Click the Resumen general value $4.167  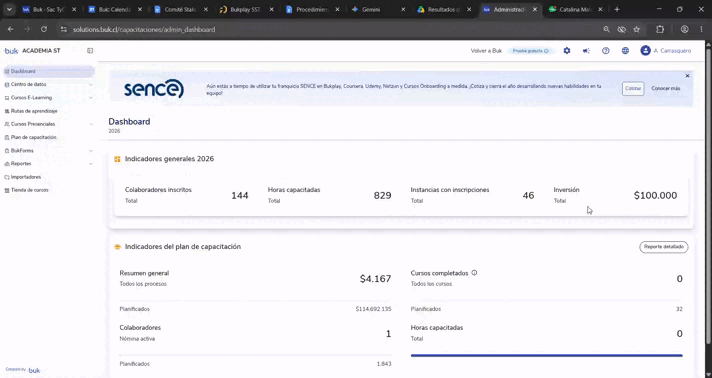tap(376, 279)
